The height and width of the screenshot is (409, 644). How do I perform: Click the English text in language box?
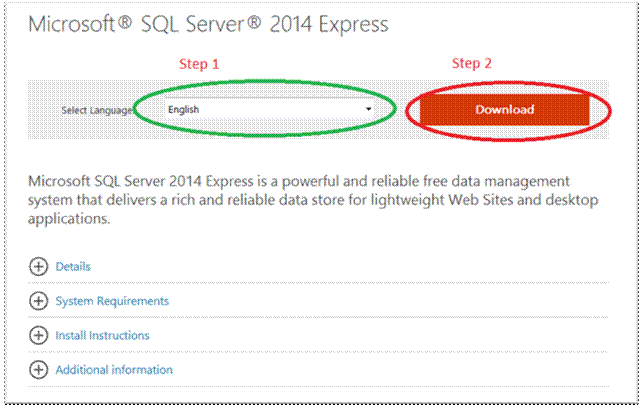click(184, 109)
